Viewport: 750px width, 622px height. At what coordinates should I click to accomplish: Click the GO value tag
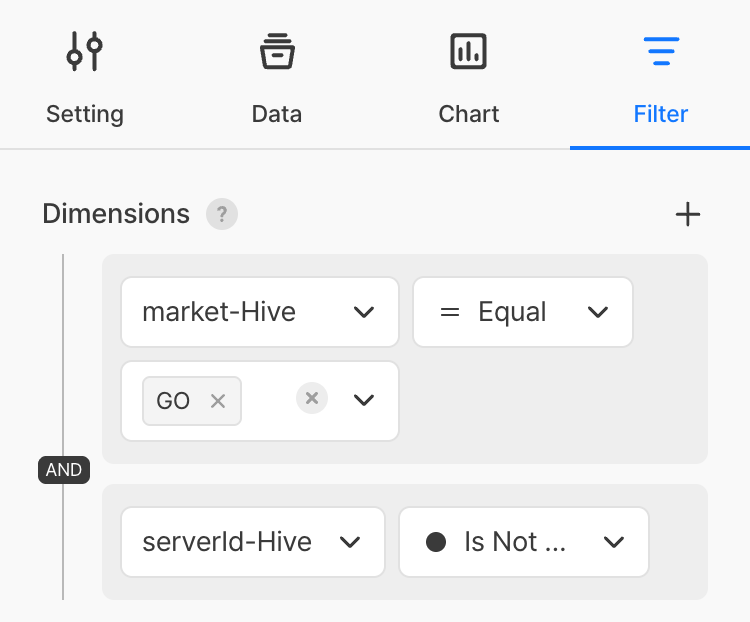(x=174, y=401)
